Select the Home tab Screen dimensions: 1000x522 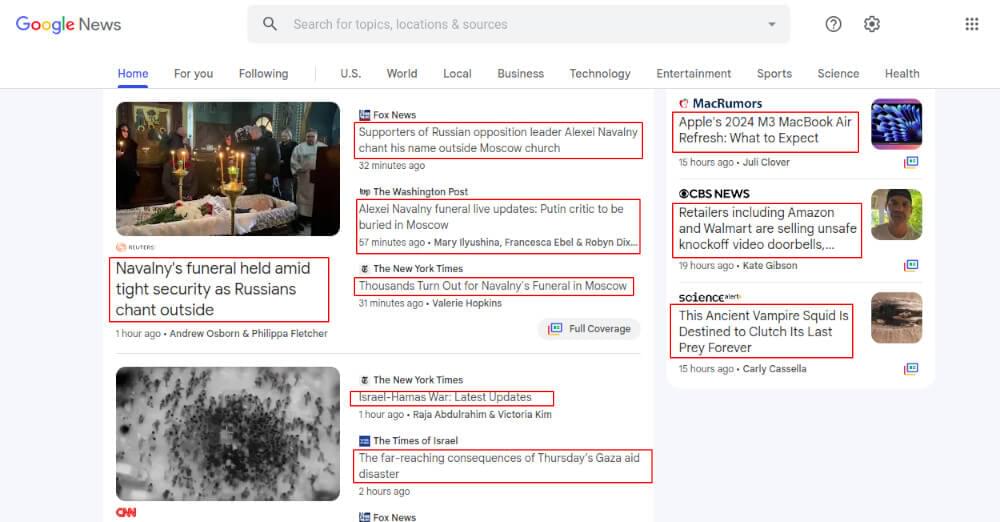pos(133,73)
